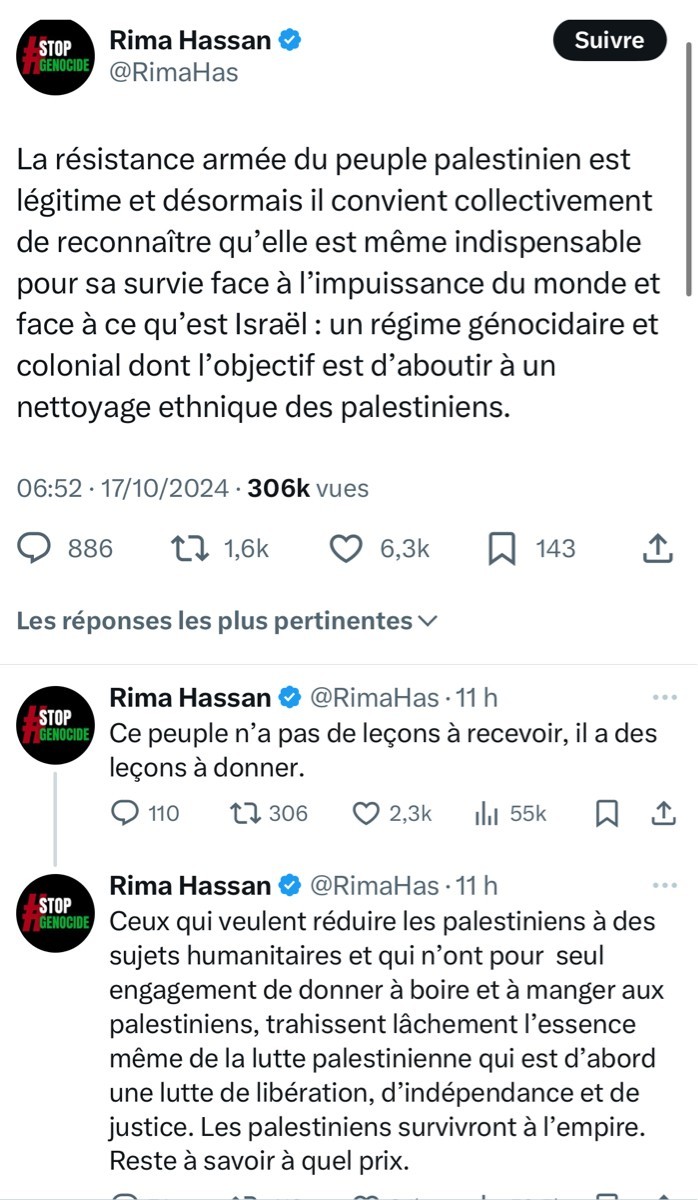698x1200 pixels.
Task: Click the verified badge beside header name
Action: 291,41
